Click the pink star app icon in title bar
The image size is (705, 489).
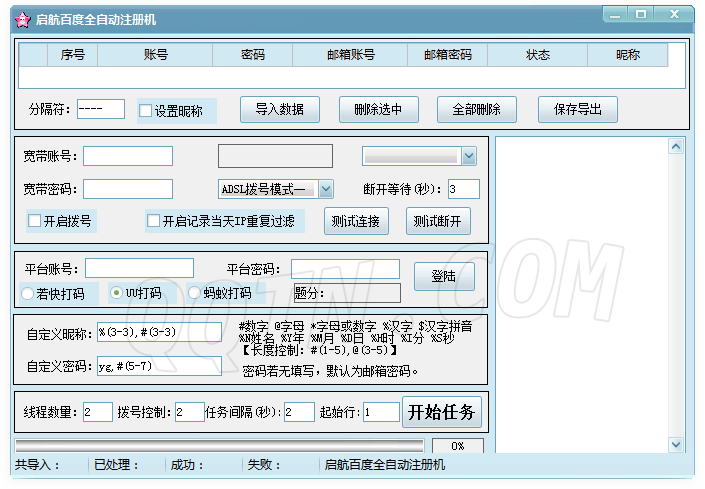(x=21, y=19)
